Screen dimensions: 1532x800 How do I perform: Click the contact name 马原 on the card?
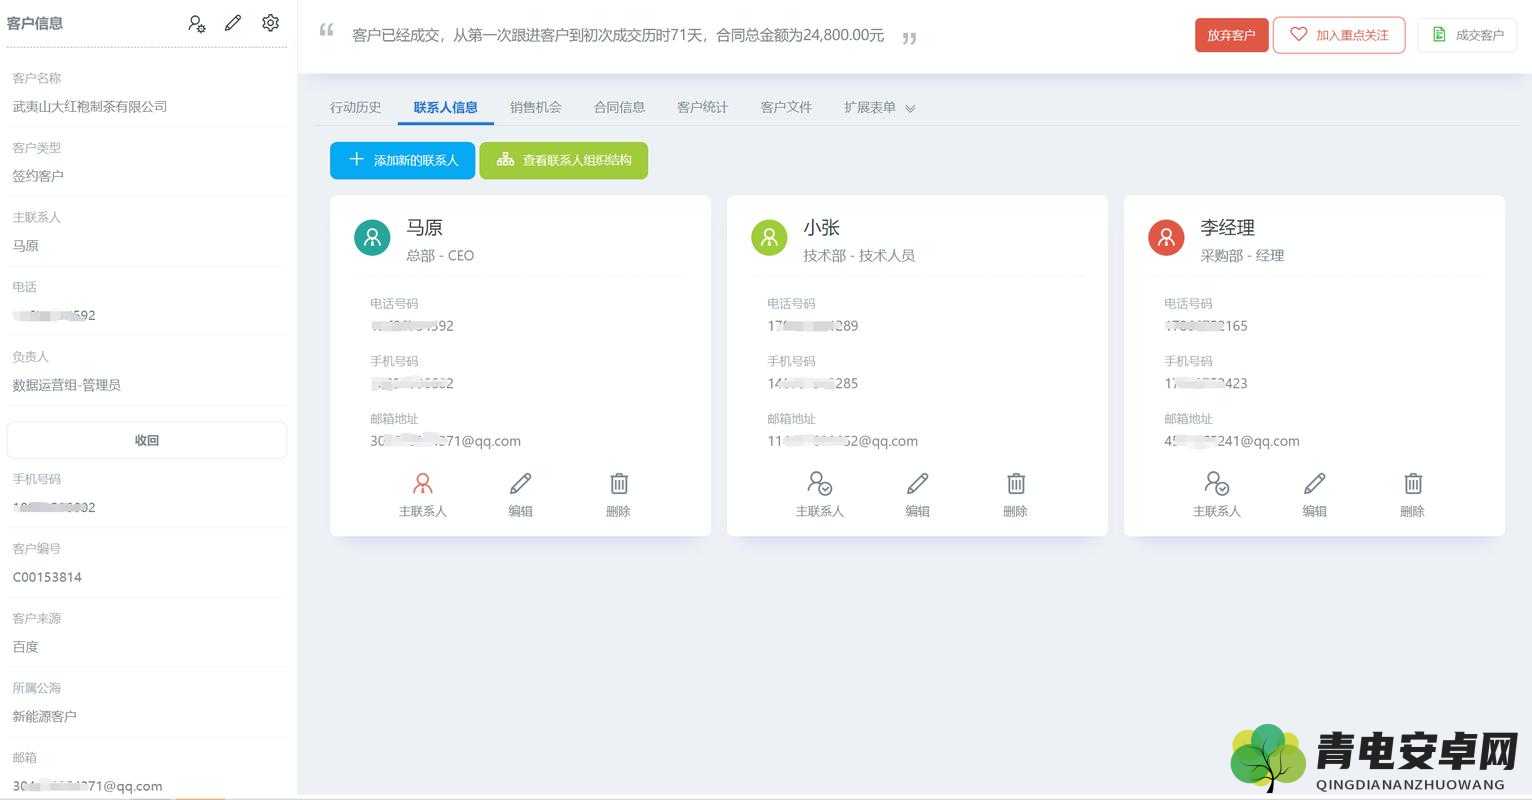[x=424, y=228]
